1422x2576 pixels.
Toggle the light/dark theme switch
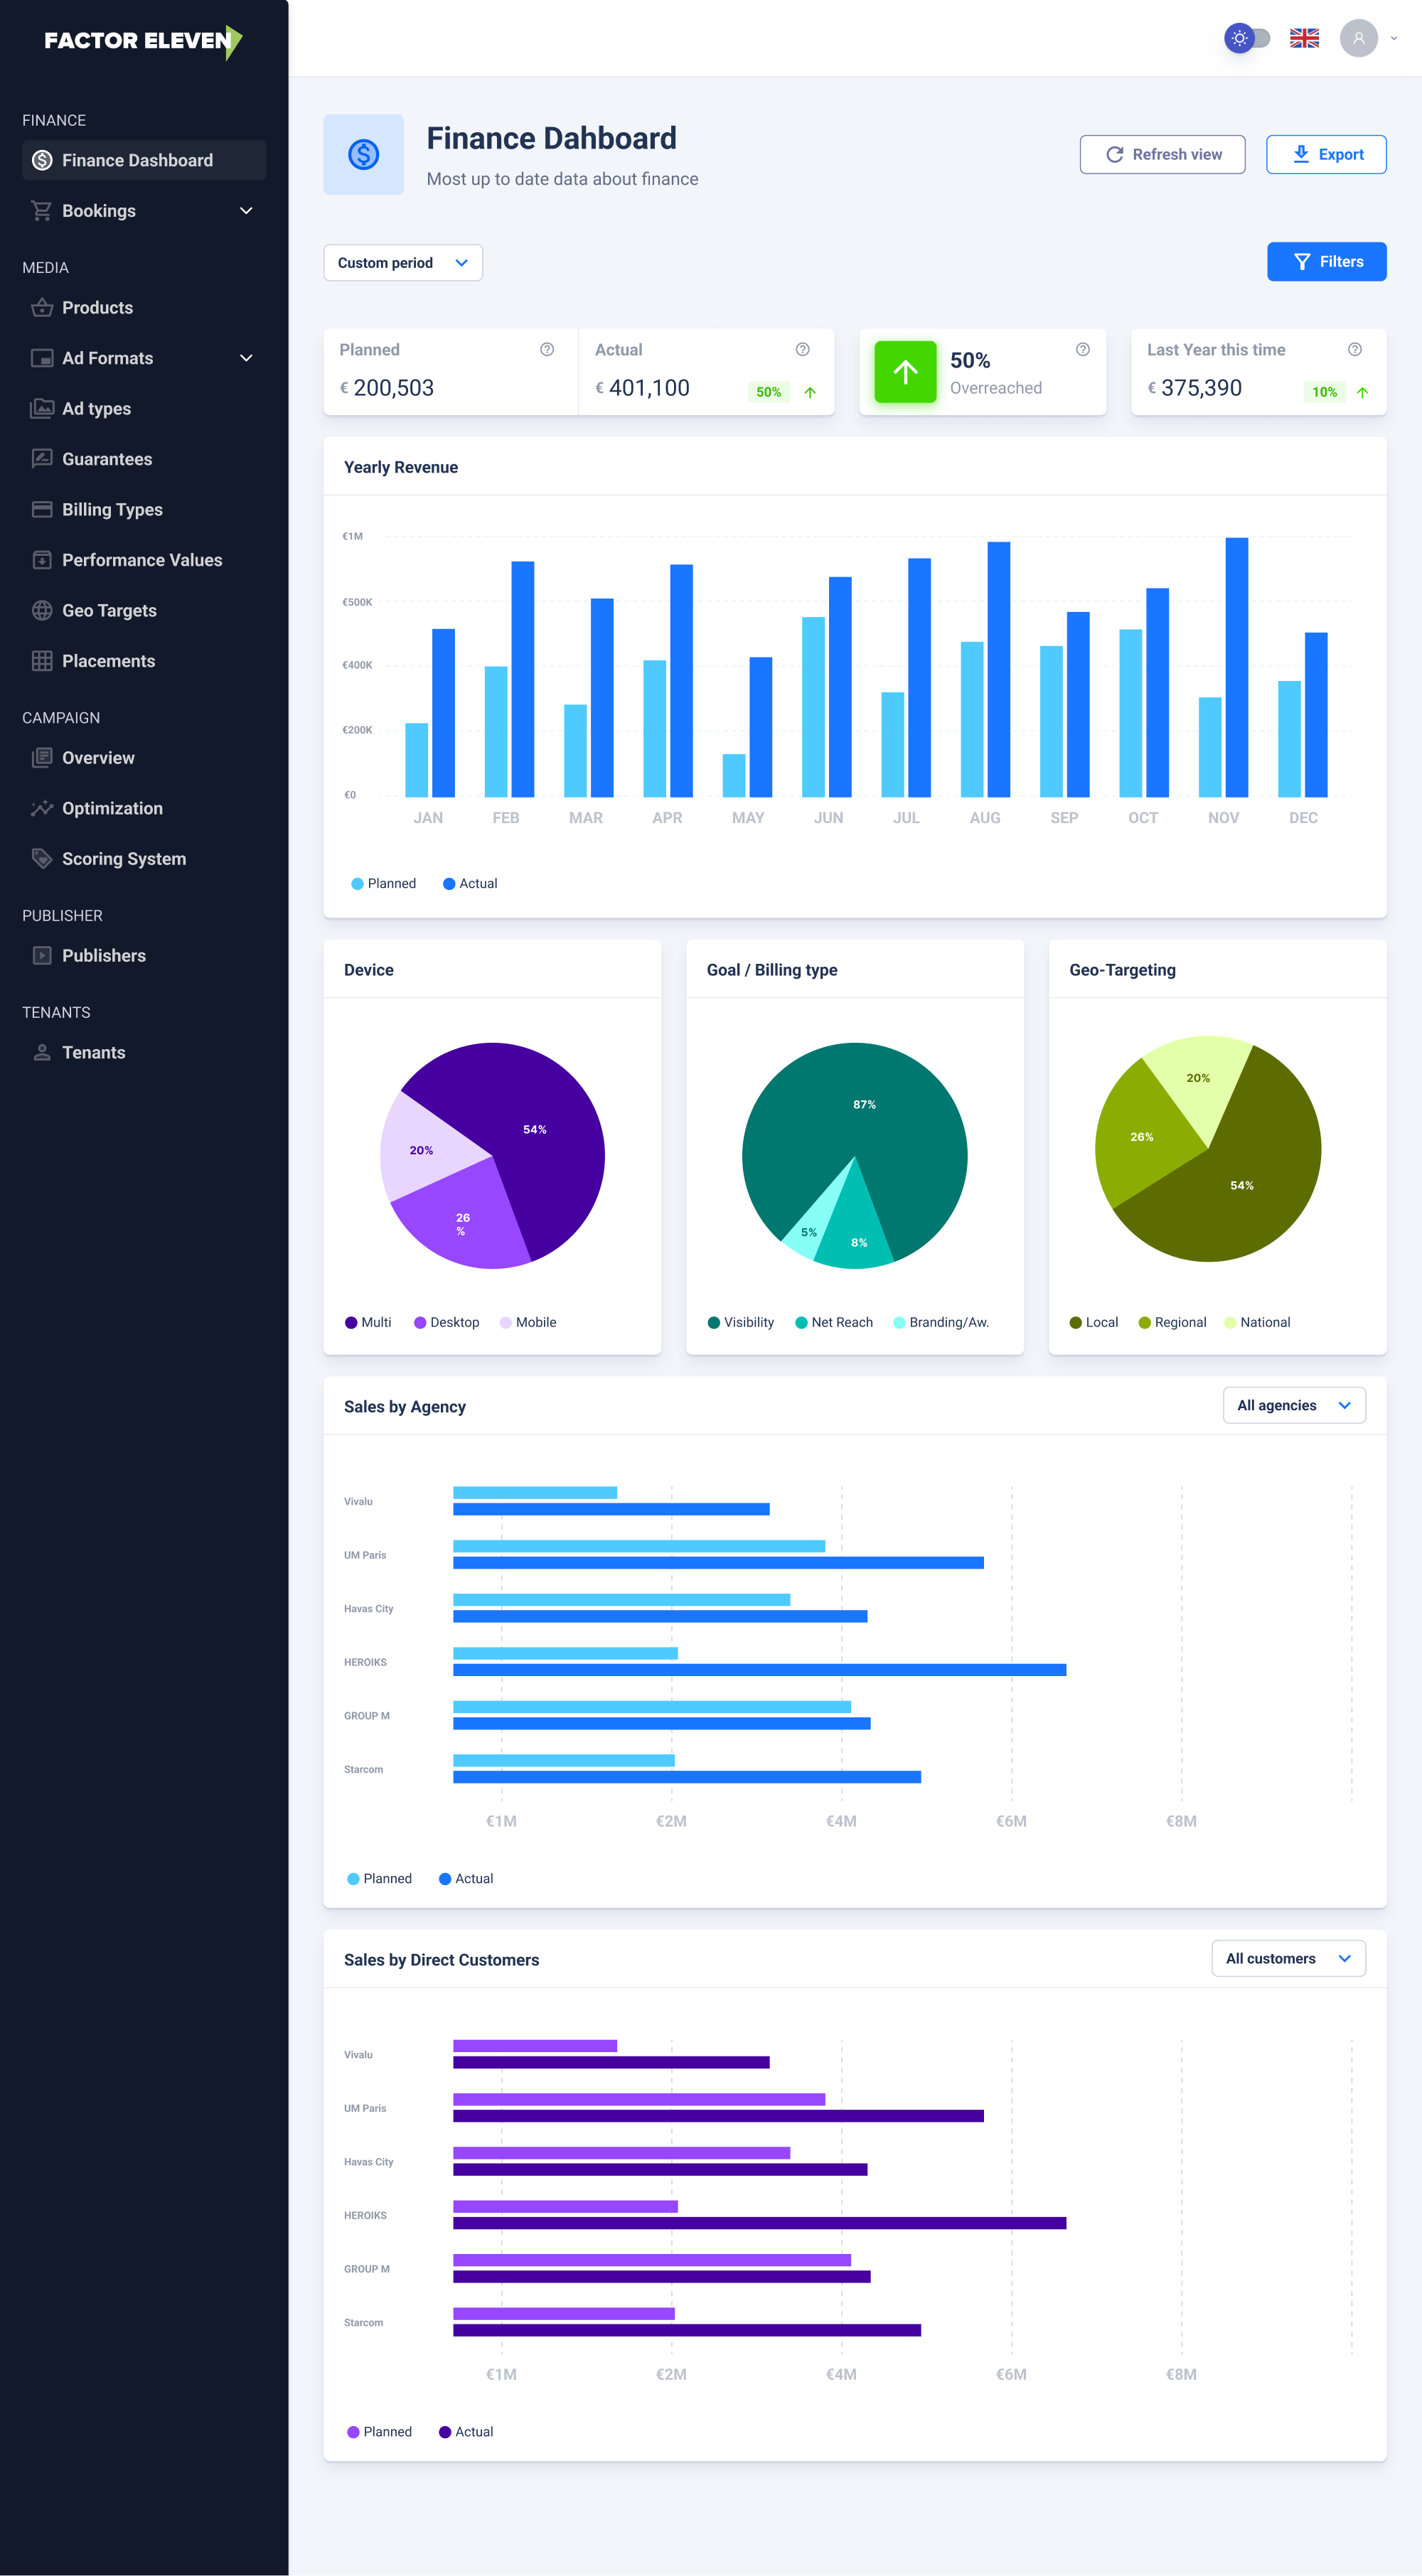(x=1247, y=39)
